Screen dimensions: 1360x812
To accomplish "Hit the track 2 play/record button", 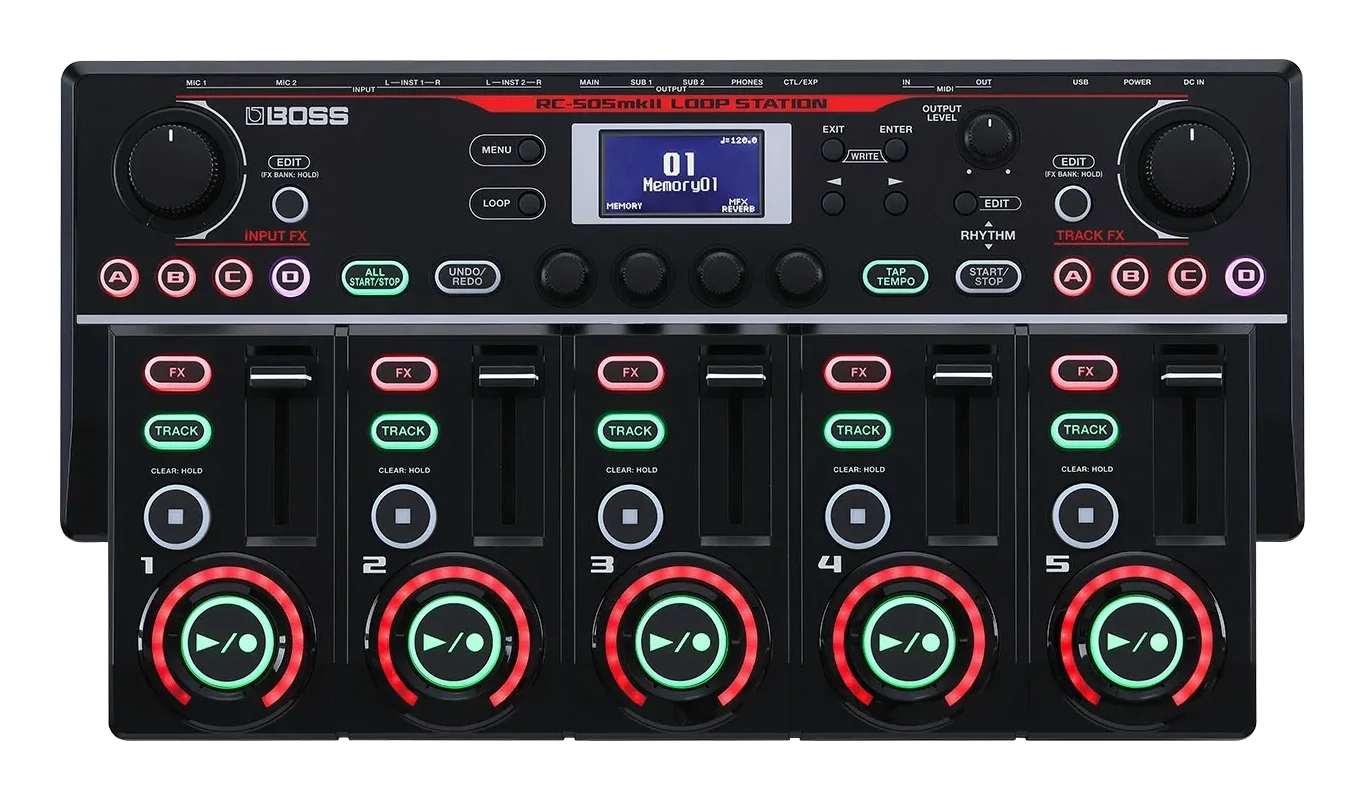I will [x=452, y=642].
